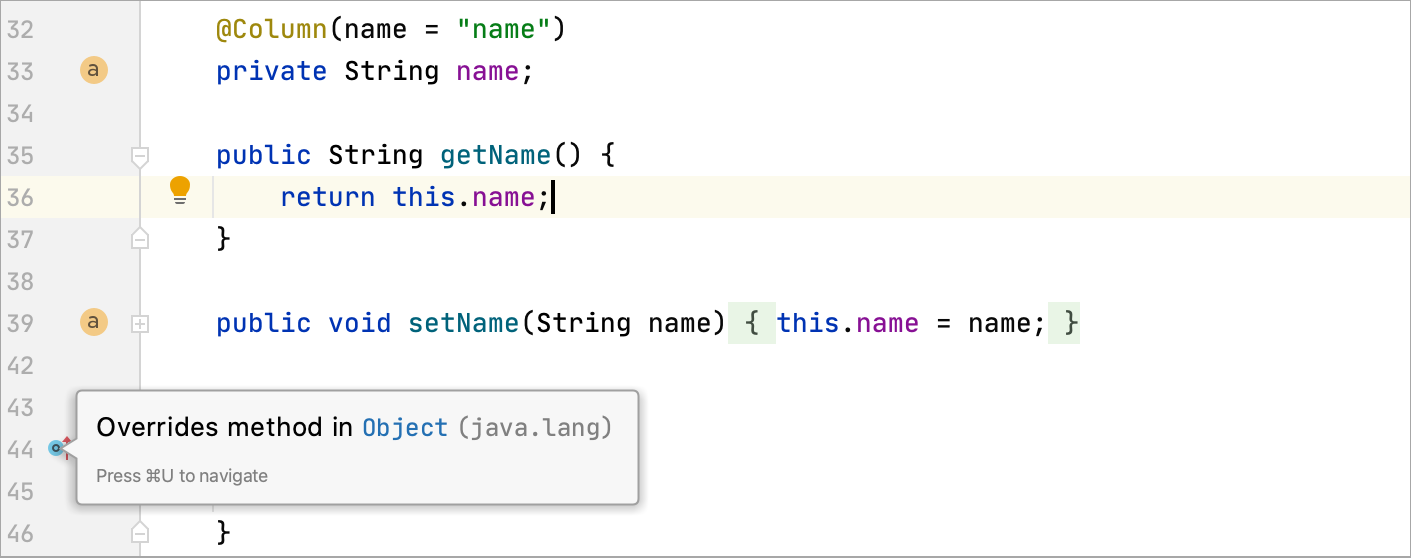Click the yellow intention light bulb icon

click(180, 189)
